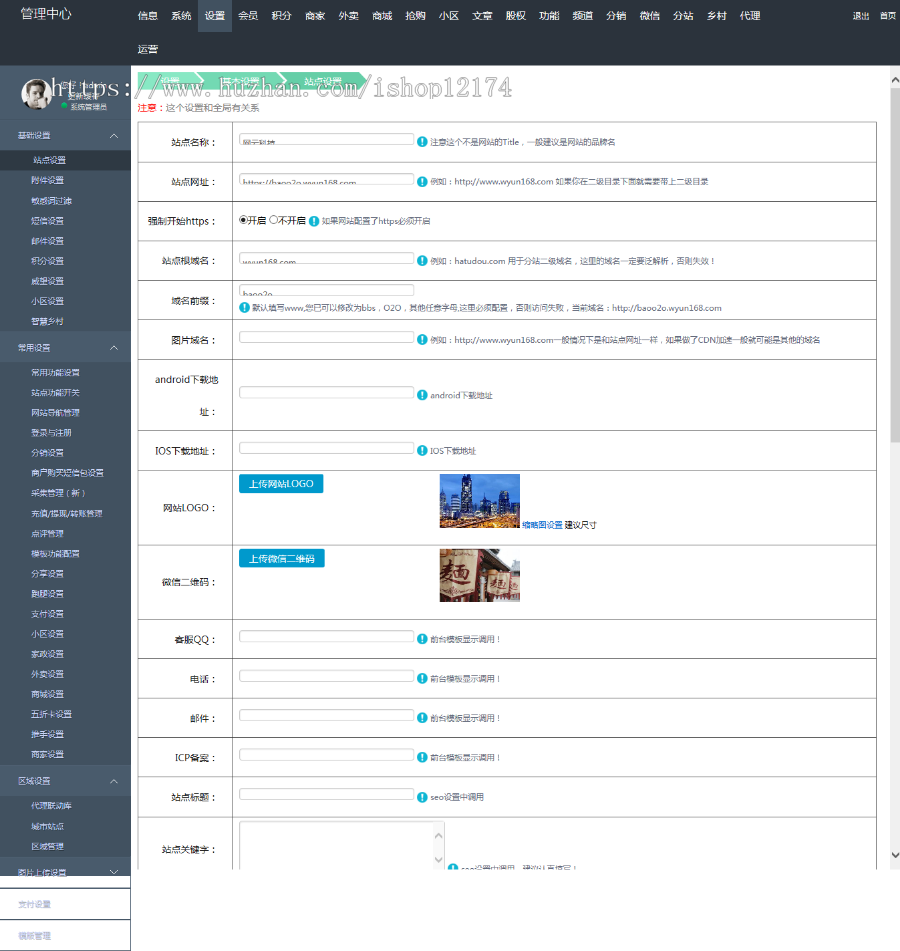Click page scrollbar up arrow
This screenshot has width=900, height=951.
(x=895, y=79)
